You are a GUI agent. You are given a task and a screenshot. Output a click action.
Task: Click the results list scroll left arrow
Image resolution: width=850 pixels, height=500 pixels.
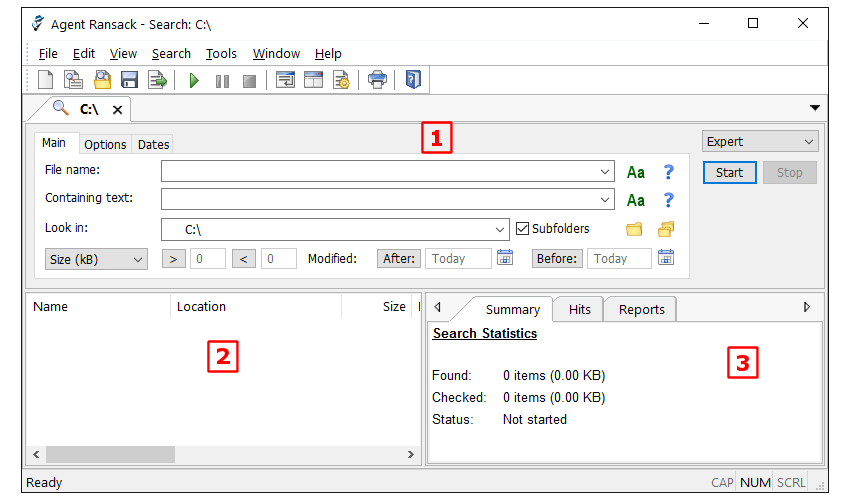pos(36,454)
